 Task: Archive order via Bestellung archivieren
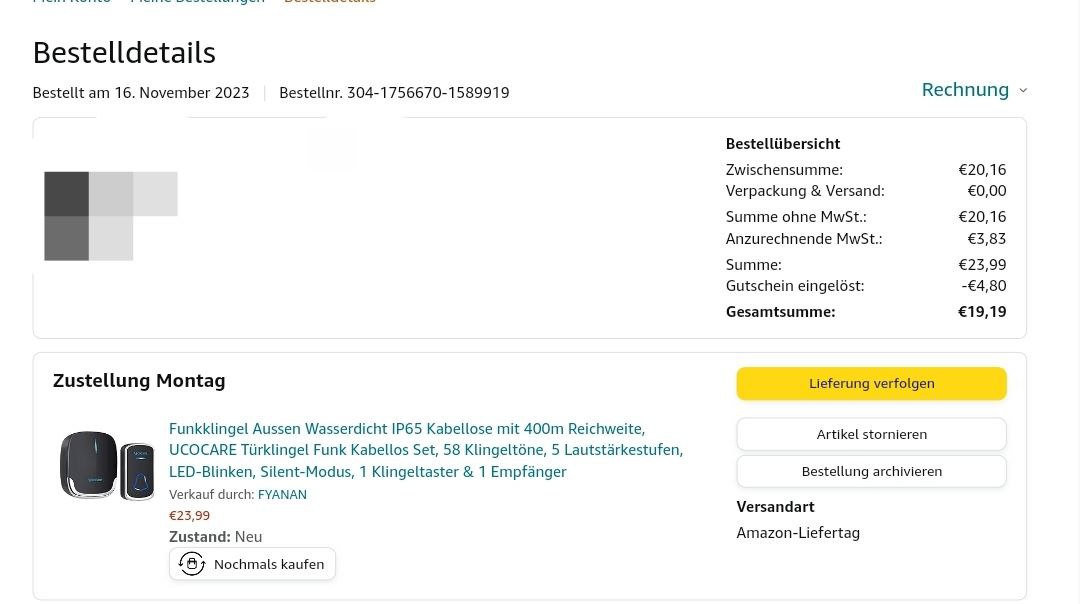[871, 471]
